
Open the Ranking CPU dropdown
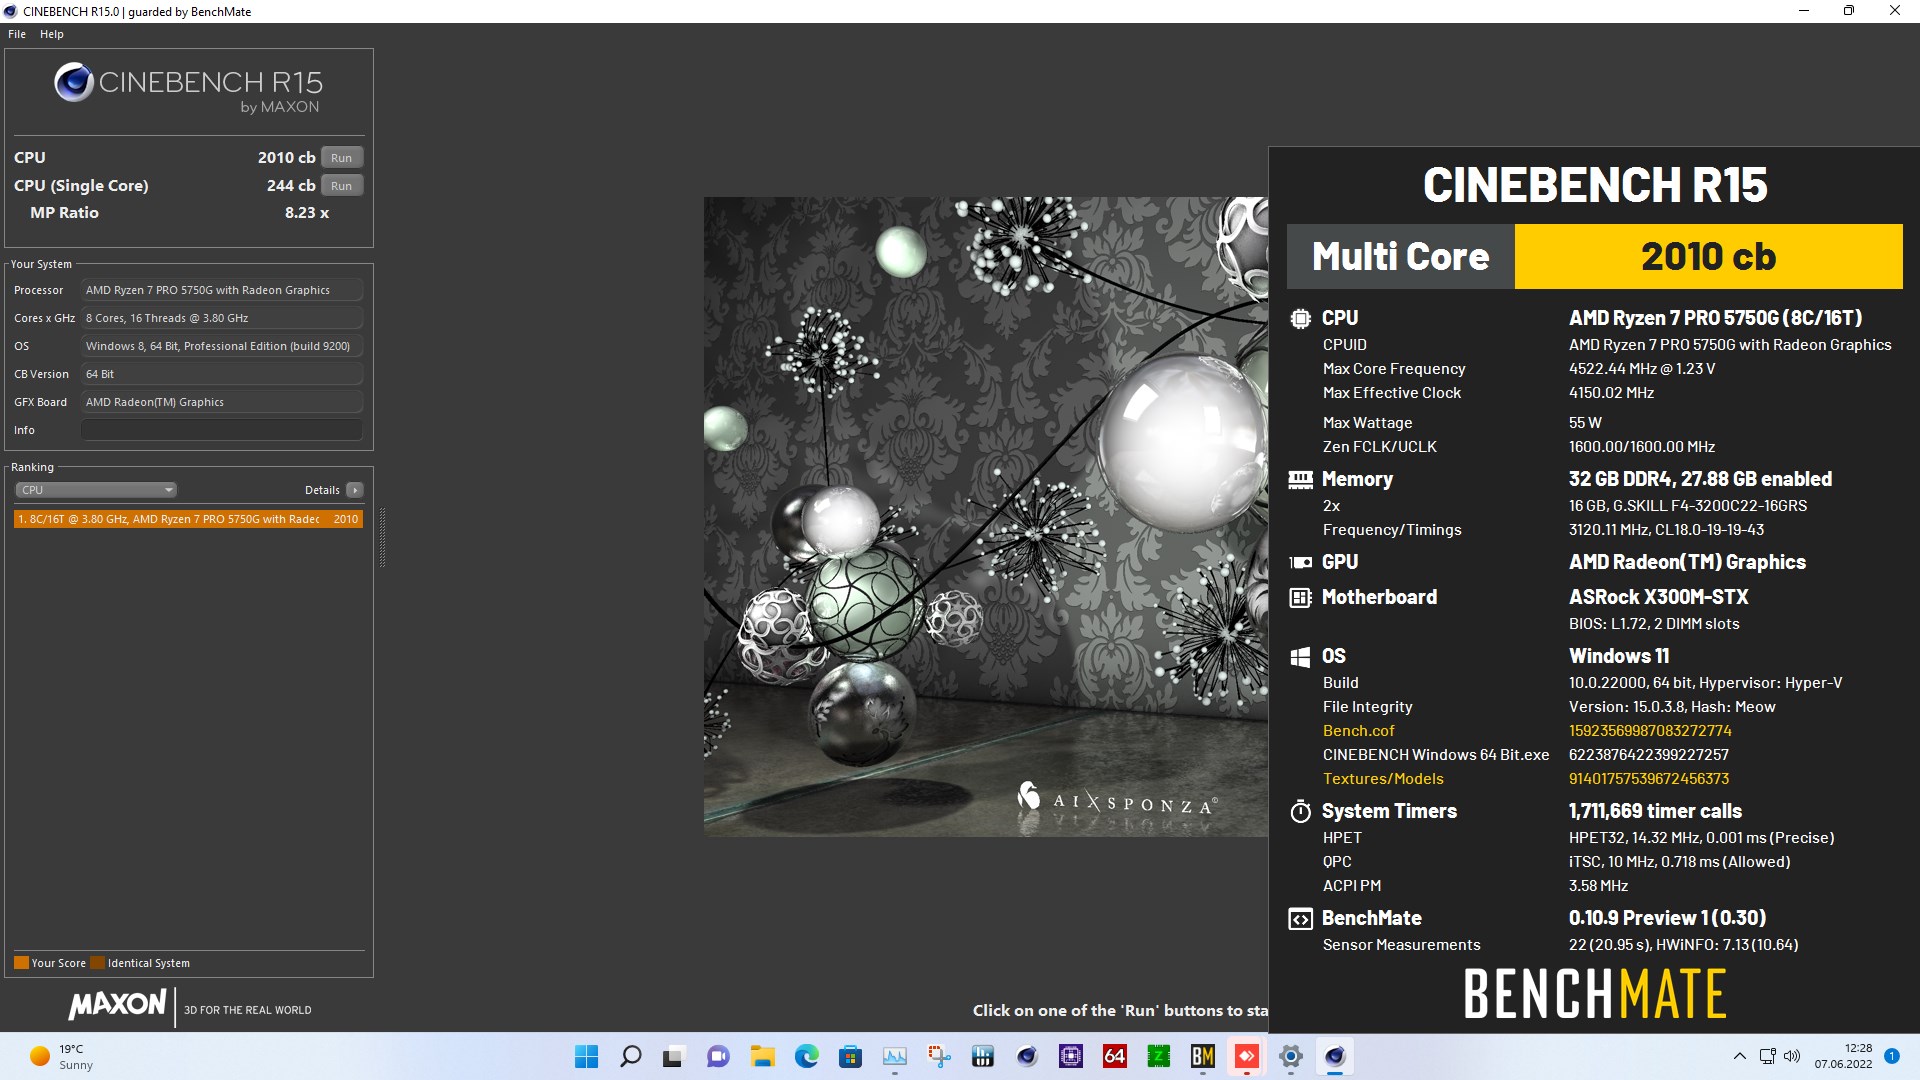pyautogui.click(x=96, y=490)
